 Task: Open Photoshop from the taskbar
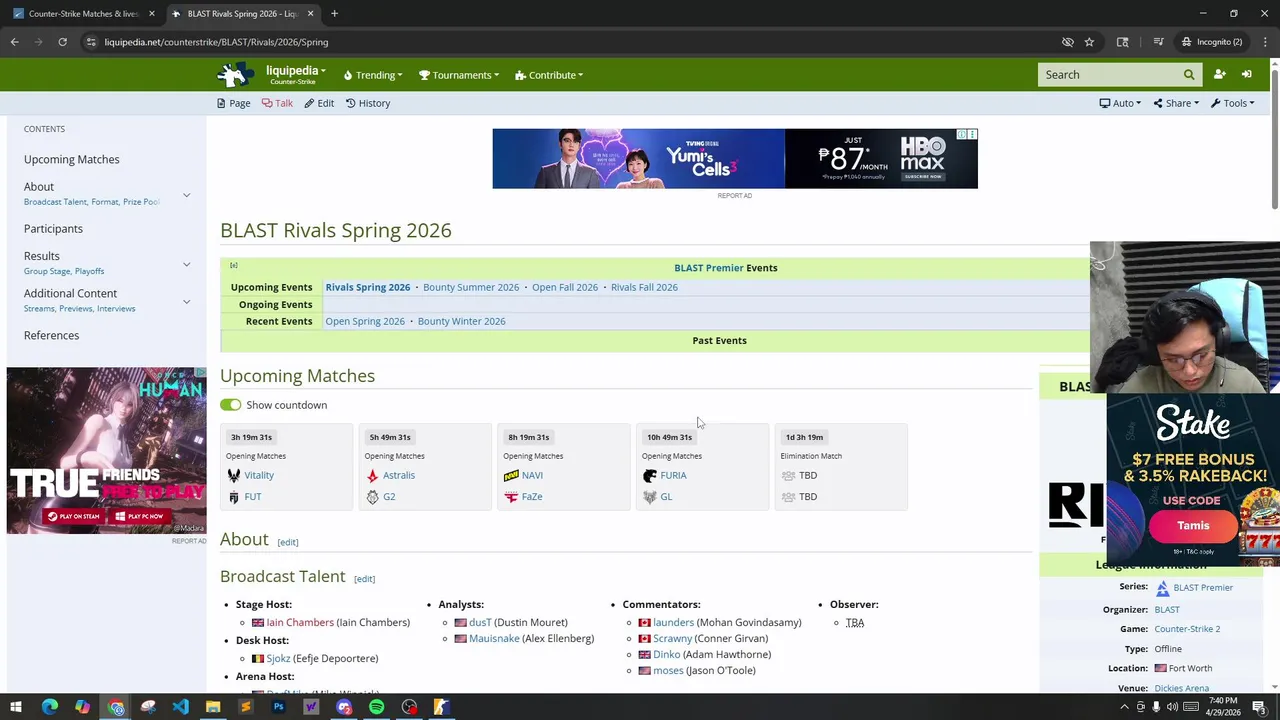point(278,707)
